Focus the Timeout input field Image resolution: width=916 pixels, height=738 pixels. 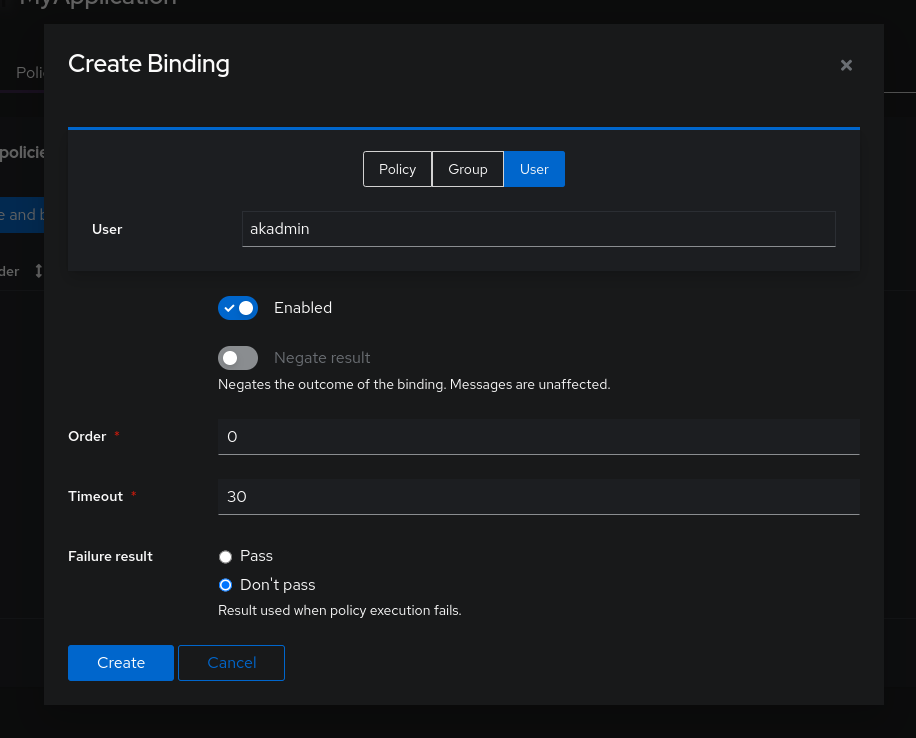pos(538,497)
